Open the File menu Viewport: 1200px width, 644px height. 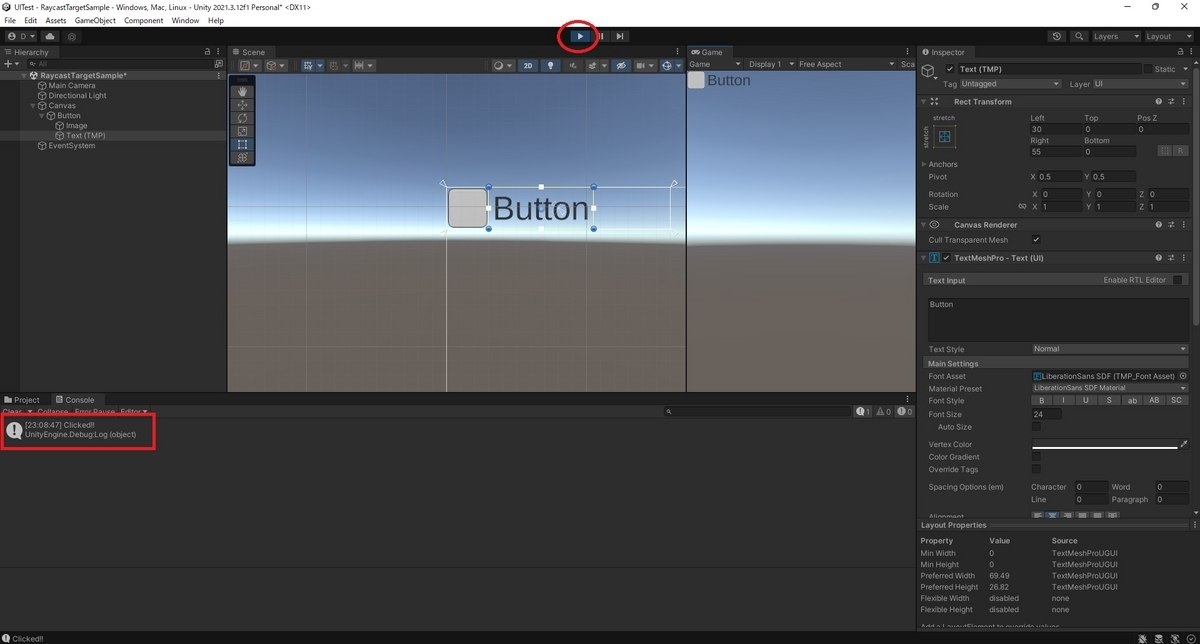10,20
